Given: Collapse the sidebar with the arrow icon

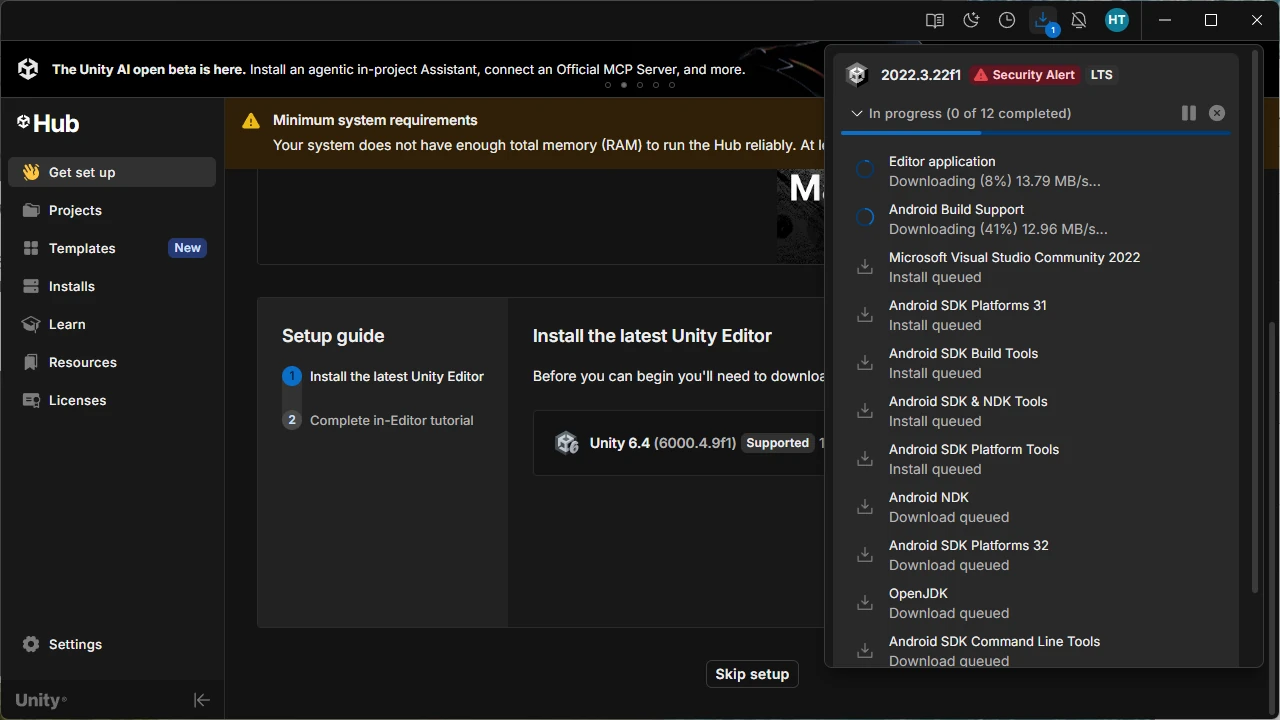Looking at the screenshot, I should [202, 700].
